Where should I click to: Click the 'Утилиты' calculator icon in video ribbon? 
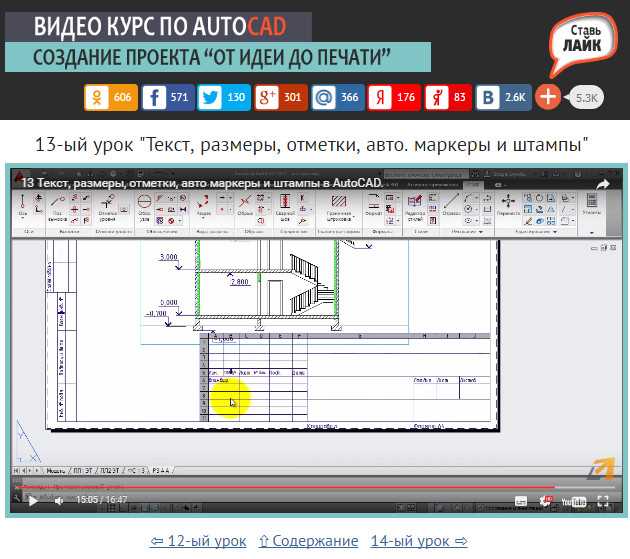[x=591, y=203]
